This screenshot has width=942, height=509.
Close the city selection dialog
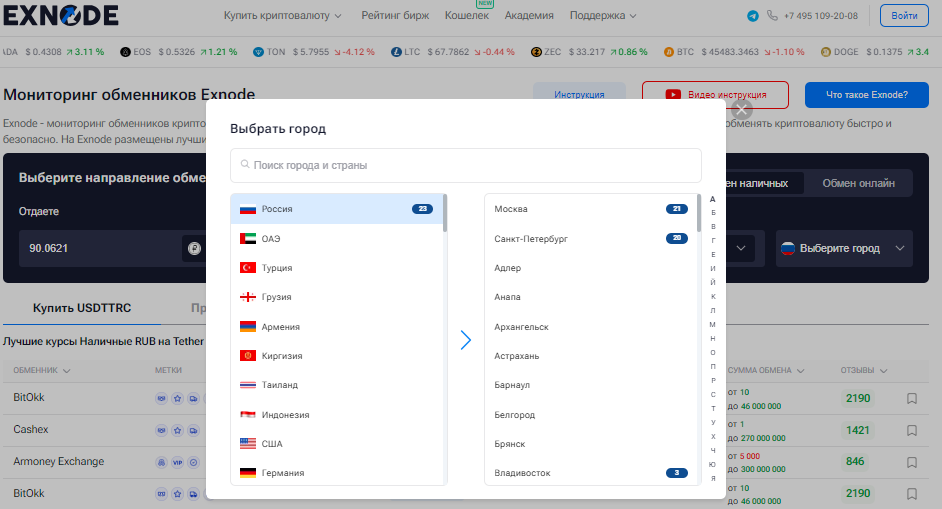click(x=741, y=110)
